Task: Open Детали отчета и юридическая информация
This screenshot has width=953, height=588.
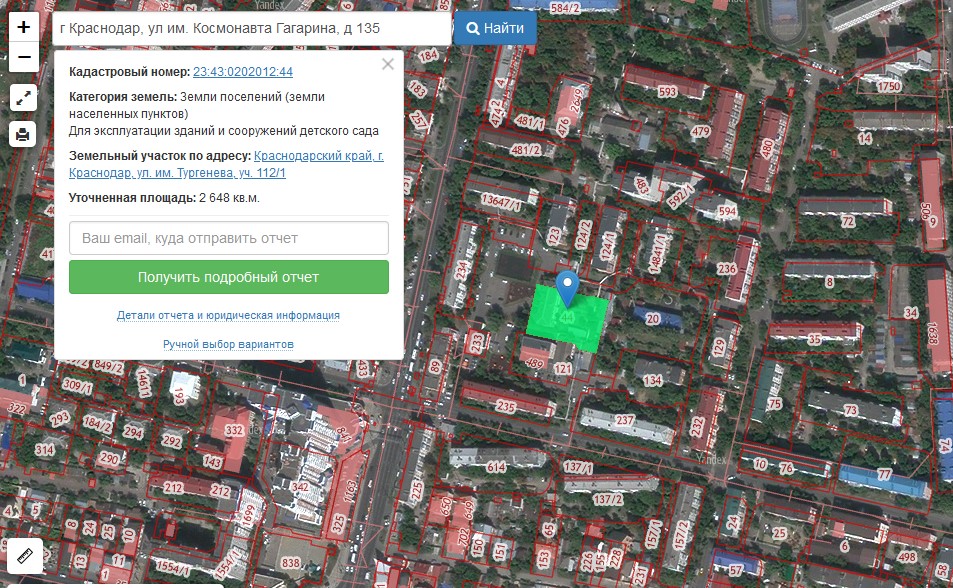Action: pyautogui.click(x=228, y=315)
